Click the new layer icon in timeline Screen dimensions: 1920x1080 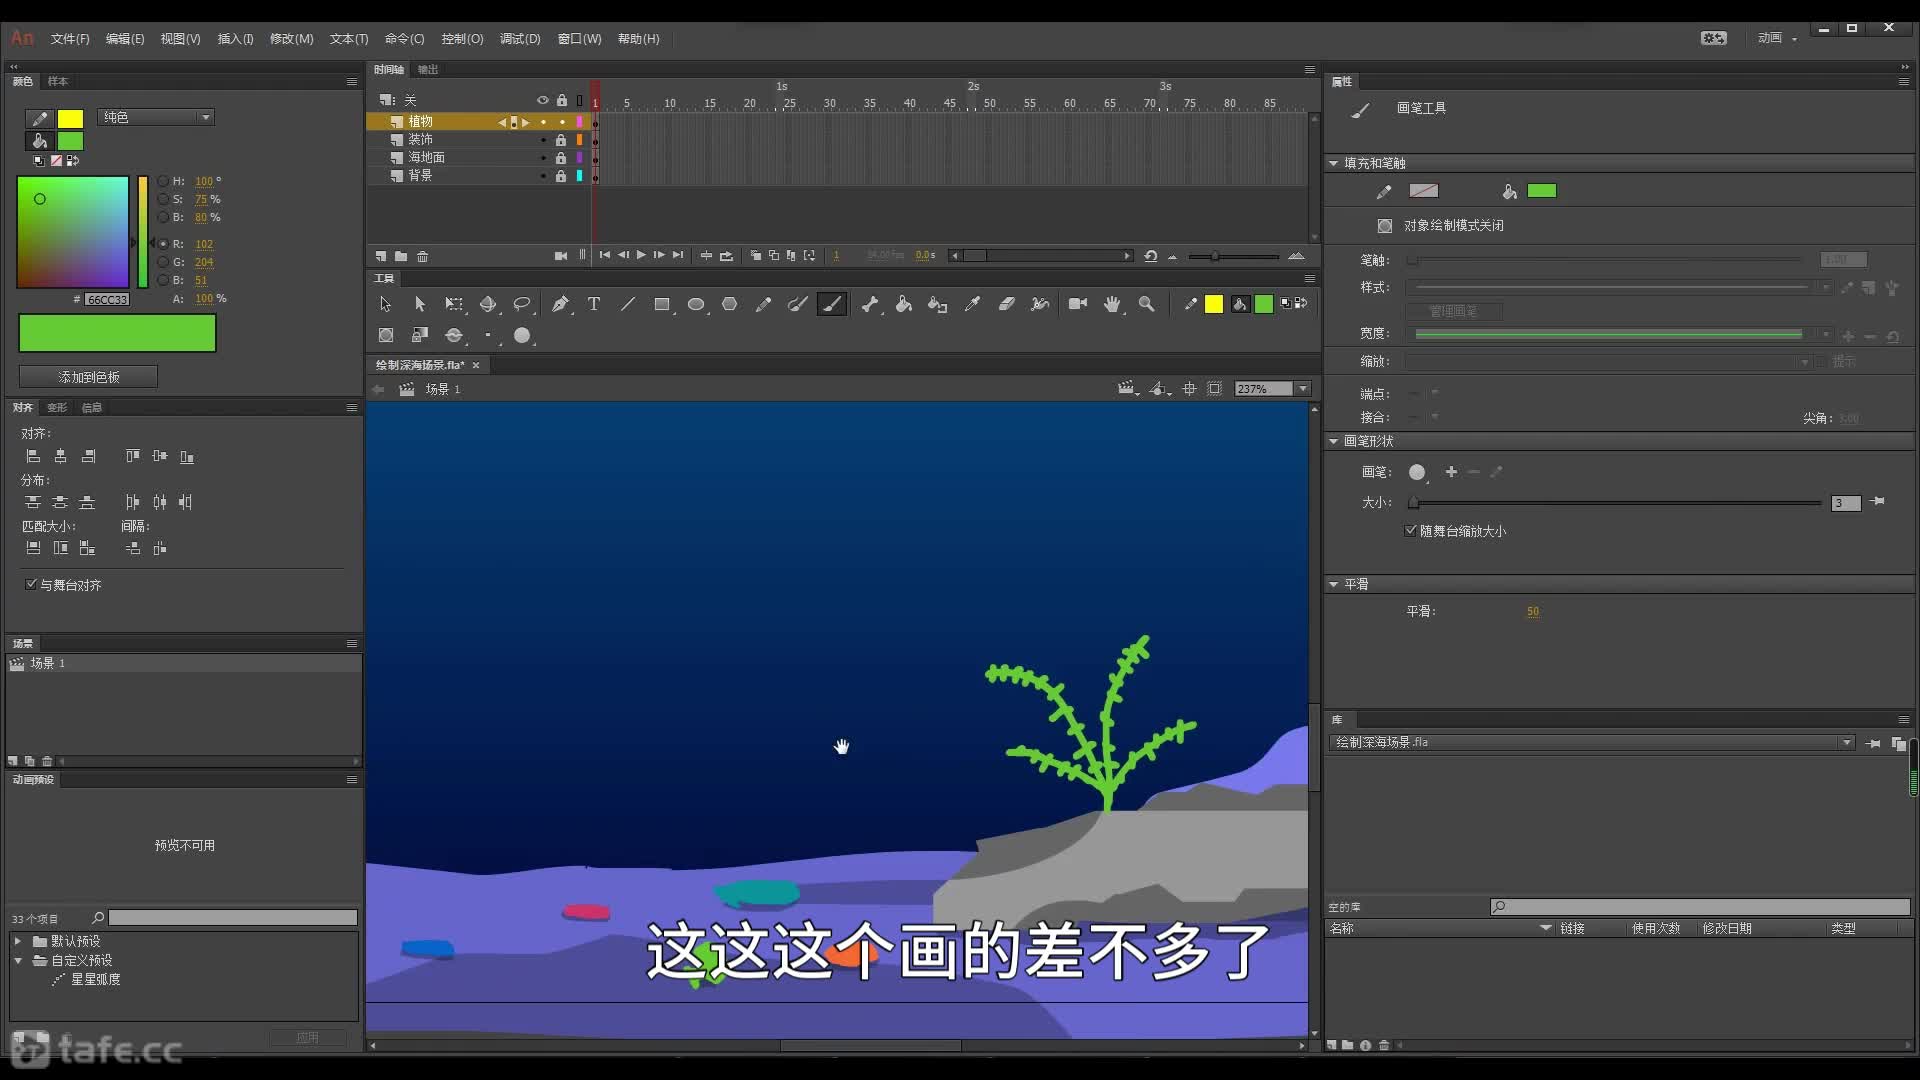click(381, 256)
